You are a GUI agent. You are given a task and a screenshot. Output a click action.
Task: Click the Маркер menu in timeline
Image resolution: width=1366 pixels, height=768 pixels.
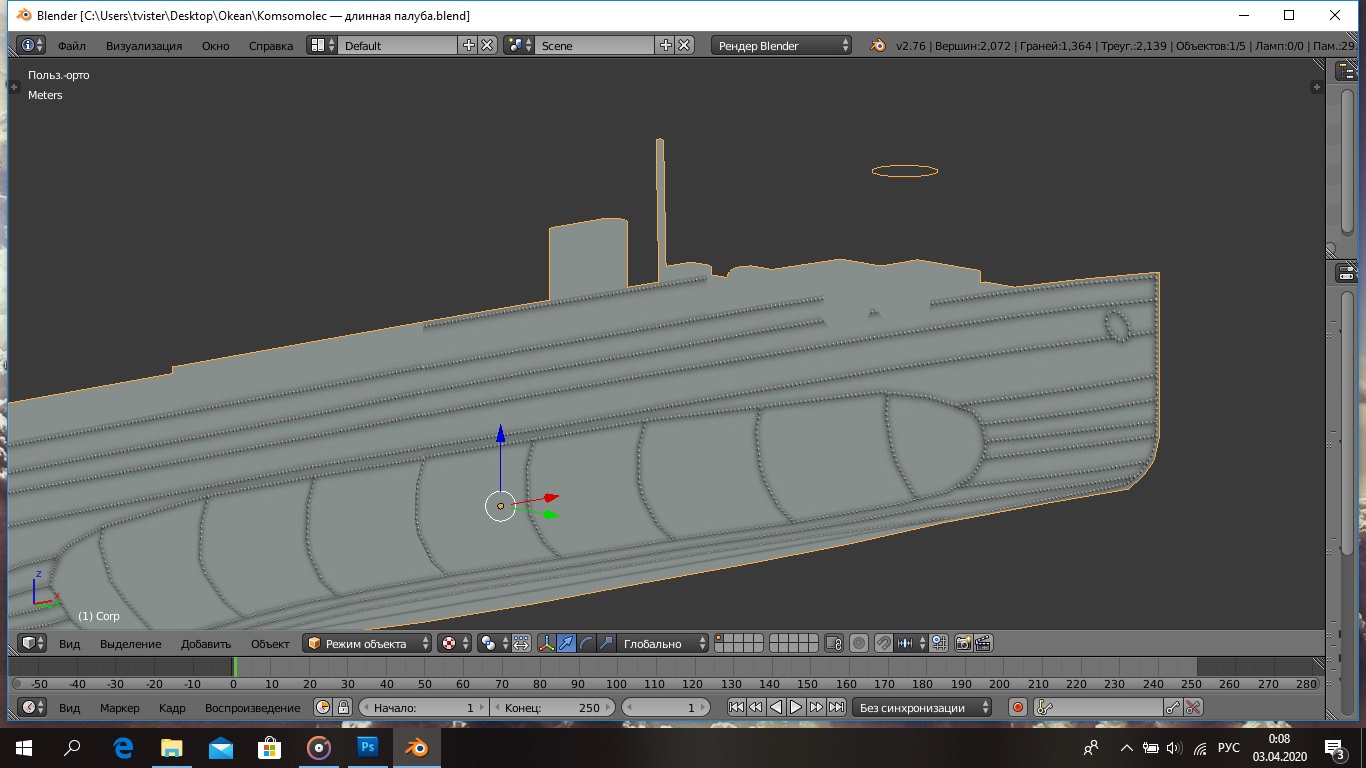click(120, 708)
